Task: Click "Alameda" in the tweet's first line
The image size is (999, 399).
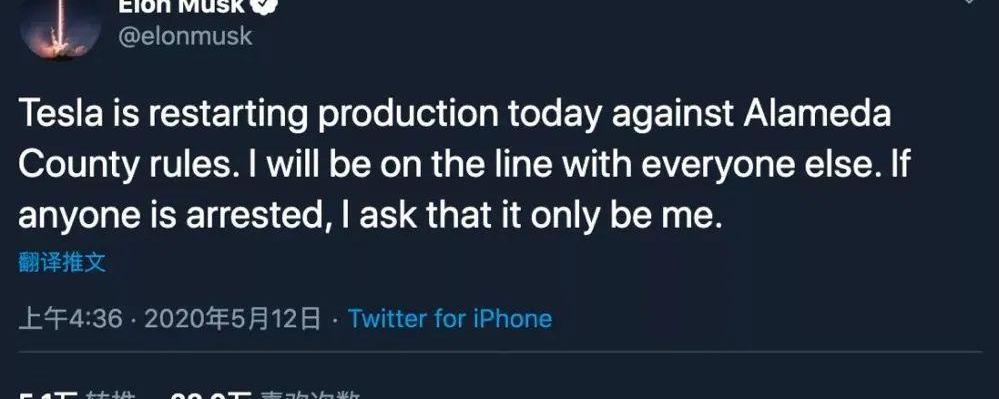Action: tap(817, 114)
